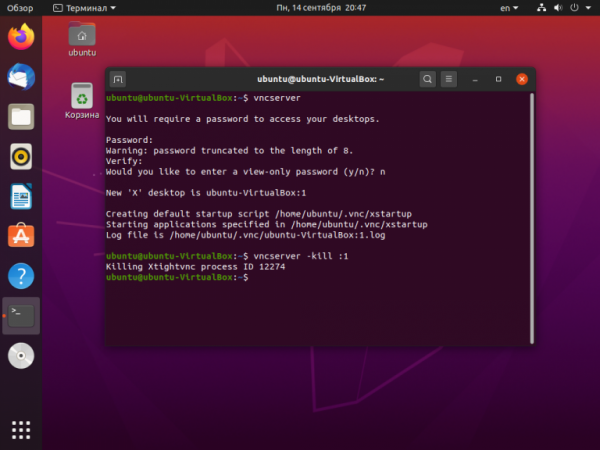
Task: Click the volume speaker icon in top bar
Action: click(558, 8)
